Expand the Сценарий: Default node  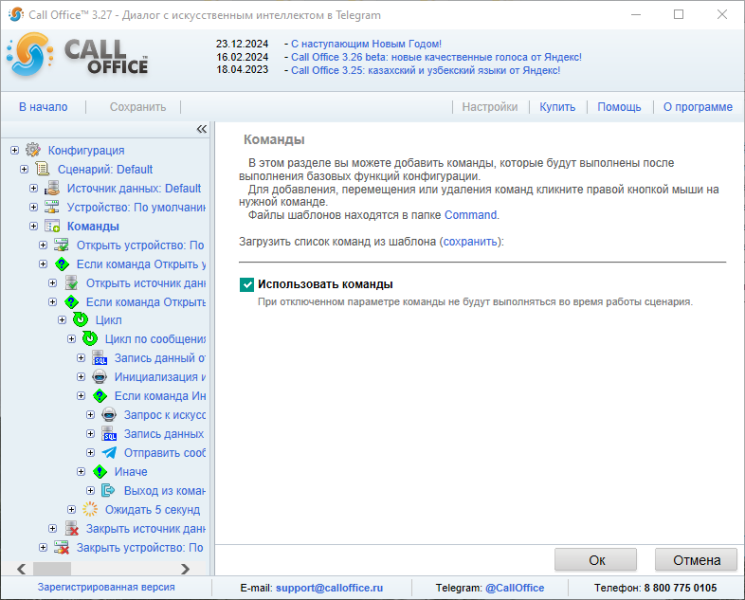point(24,169)
